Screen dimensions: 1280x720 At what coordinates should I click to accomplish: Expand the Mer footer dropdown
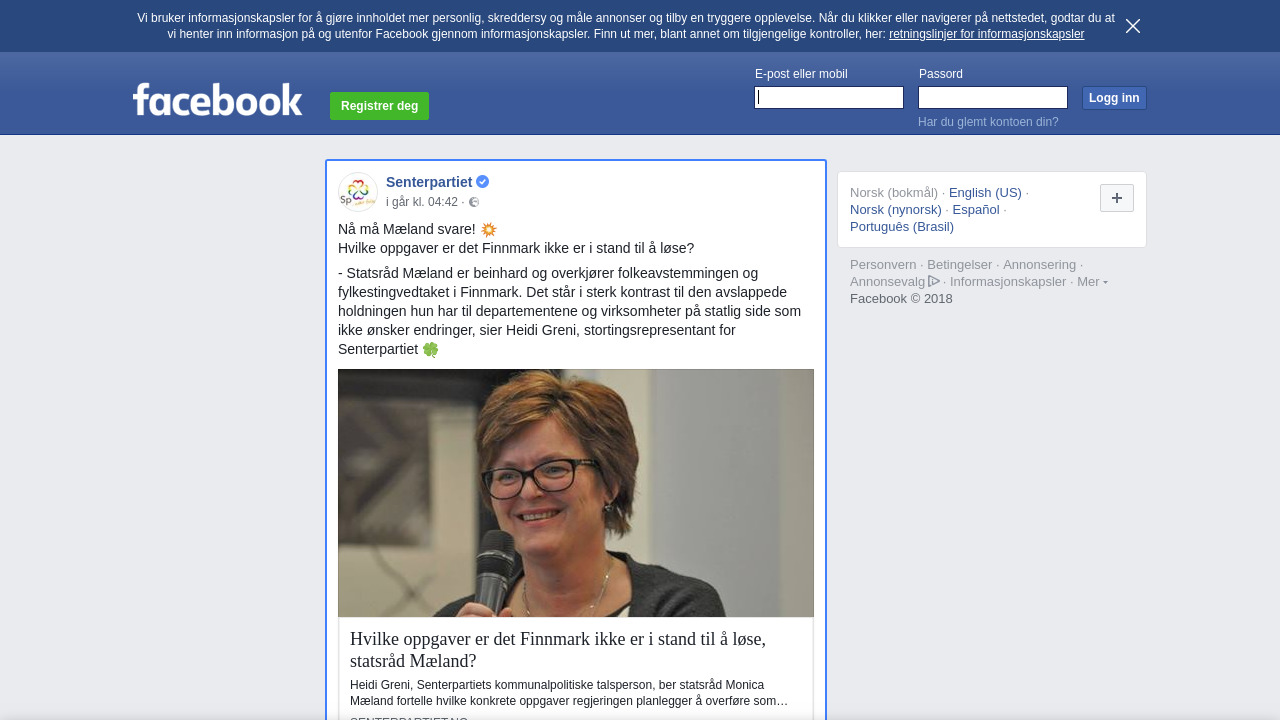[x=1092, y=282]
